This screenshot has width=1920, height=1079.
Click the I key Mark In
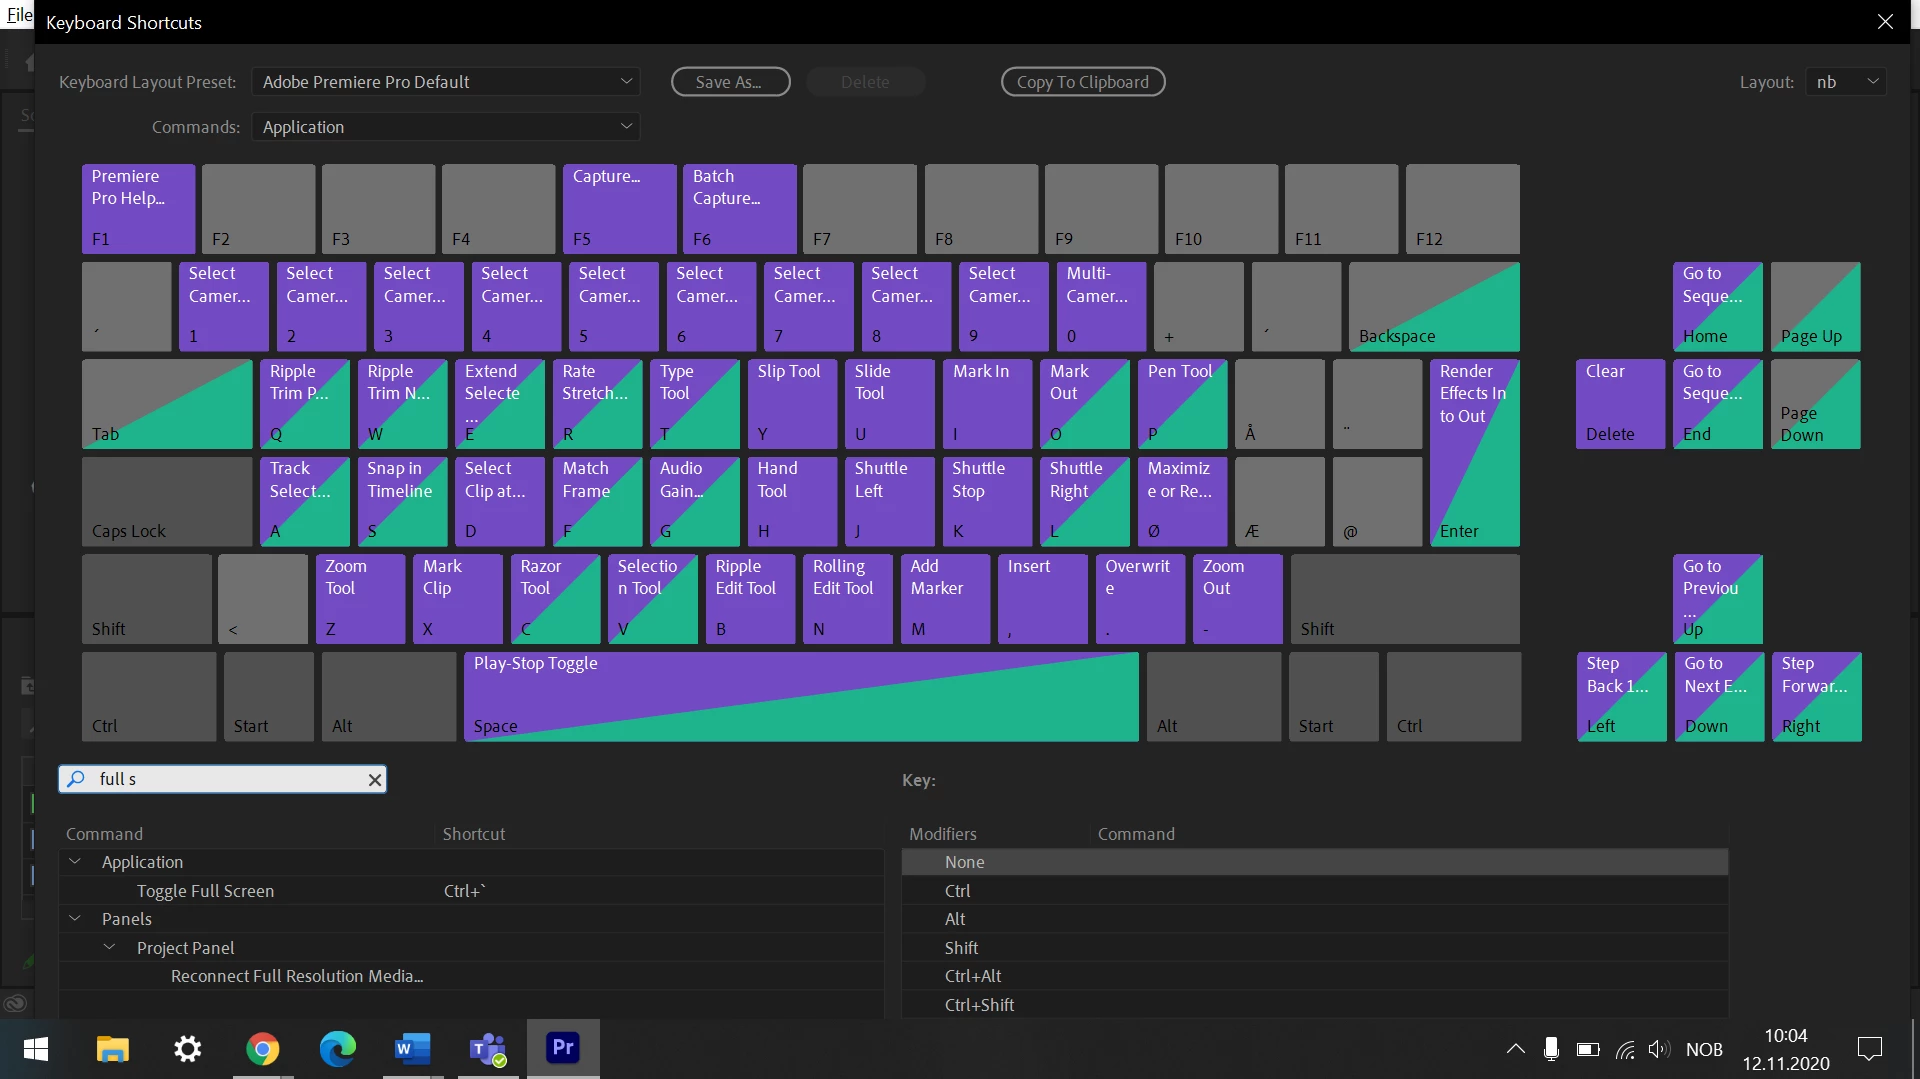tap(987, 404)
